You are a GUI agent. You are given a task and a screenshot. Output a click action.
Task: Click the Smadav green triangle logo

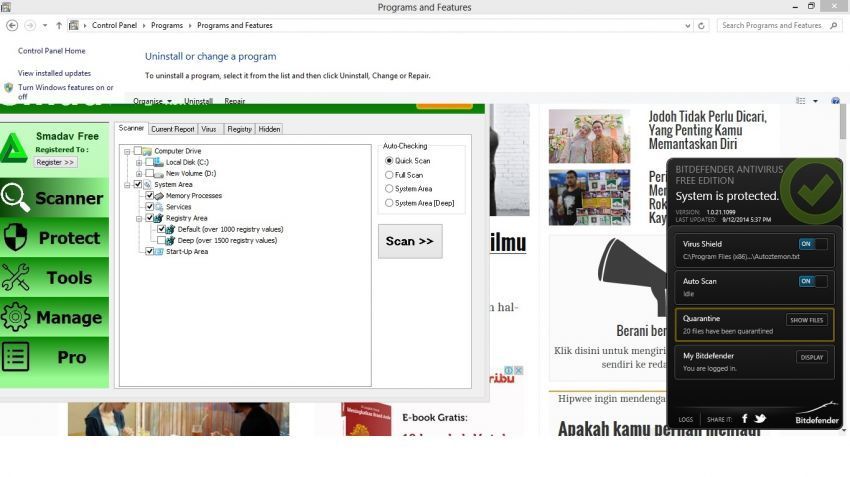(x=14, y=147)
